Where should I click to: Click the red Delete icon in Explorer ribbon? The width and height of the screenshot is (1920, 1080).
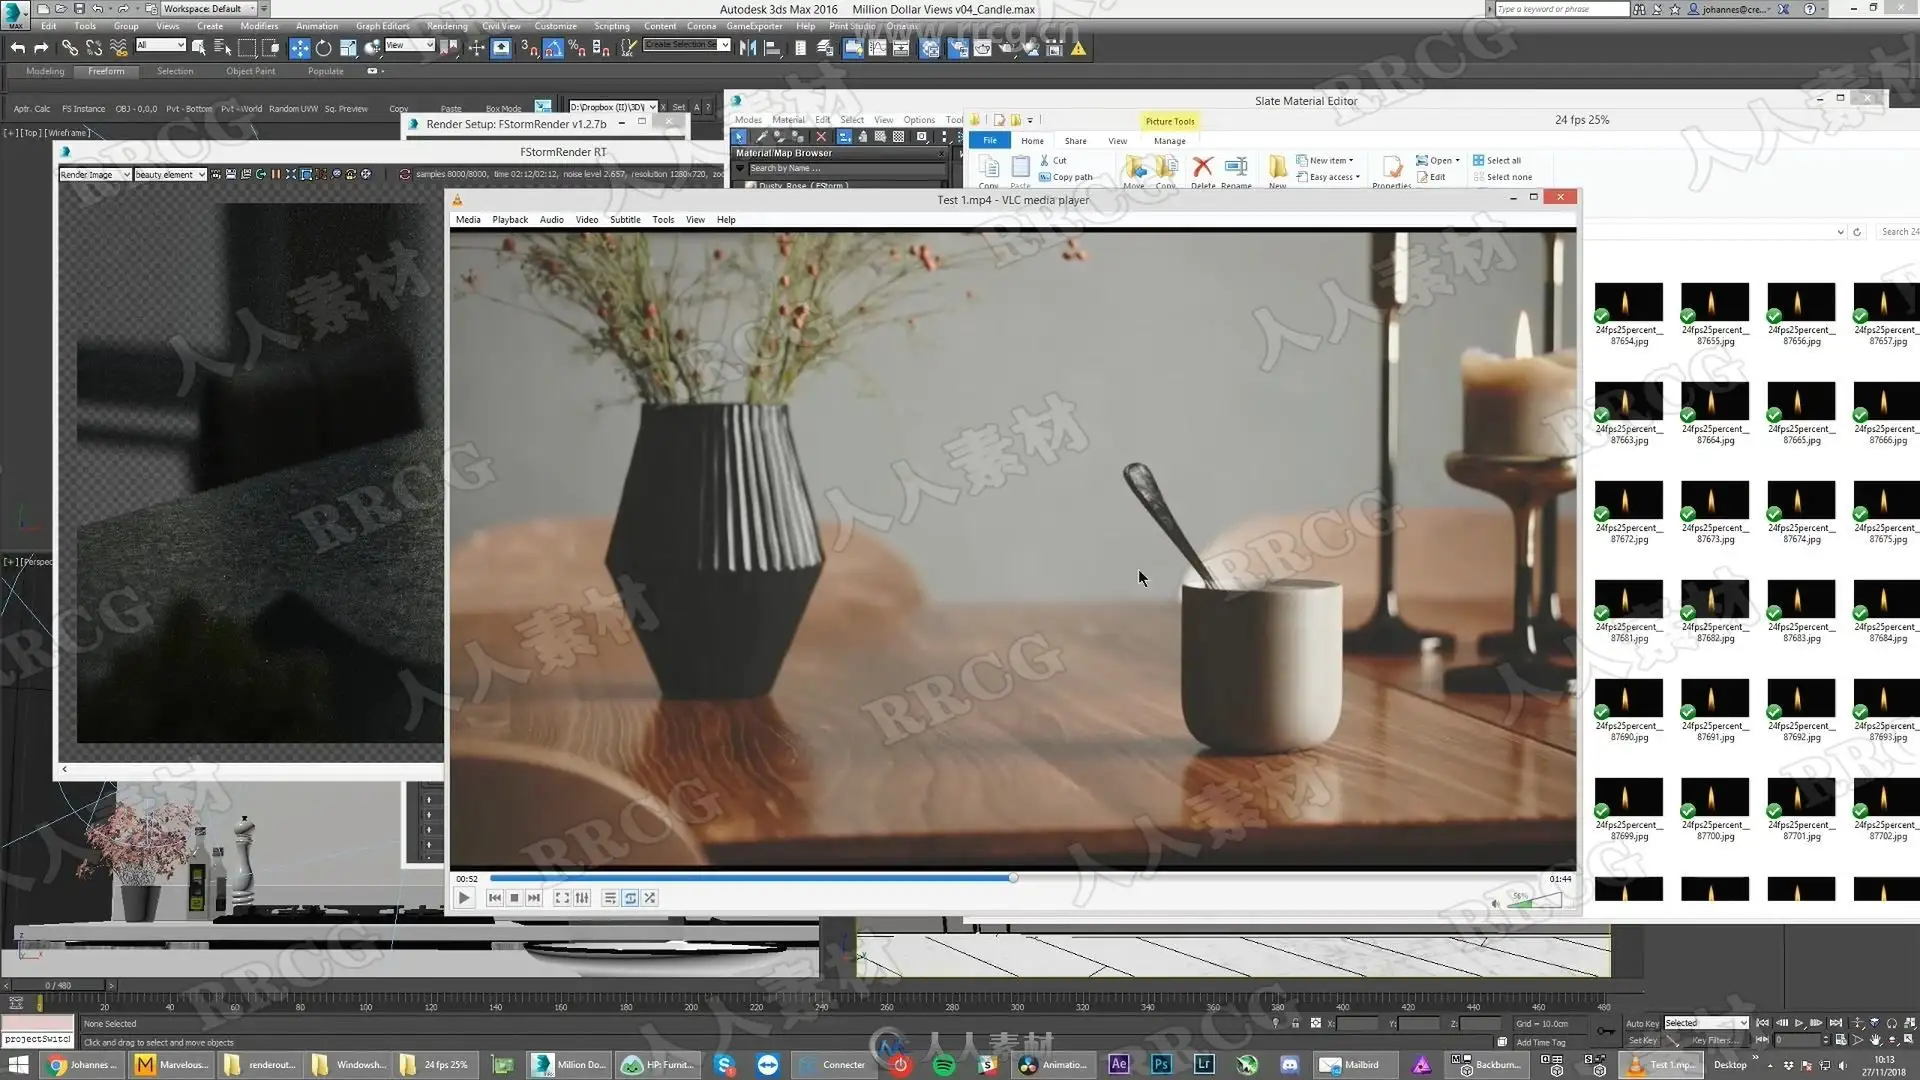click(1203, 166)
